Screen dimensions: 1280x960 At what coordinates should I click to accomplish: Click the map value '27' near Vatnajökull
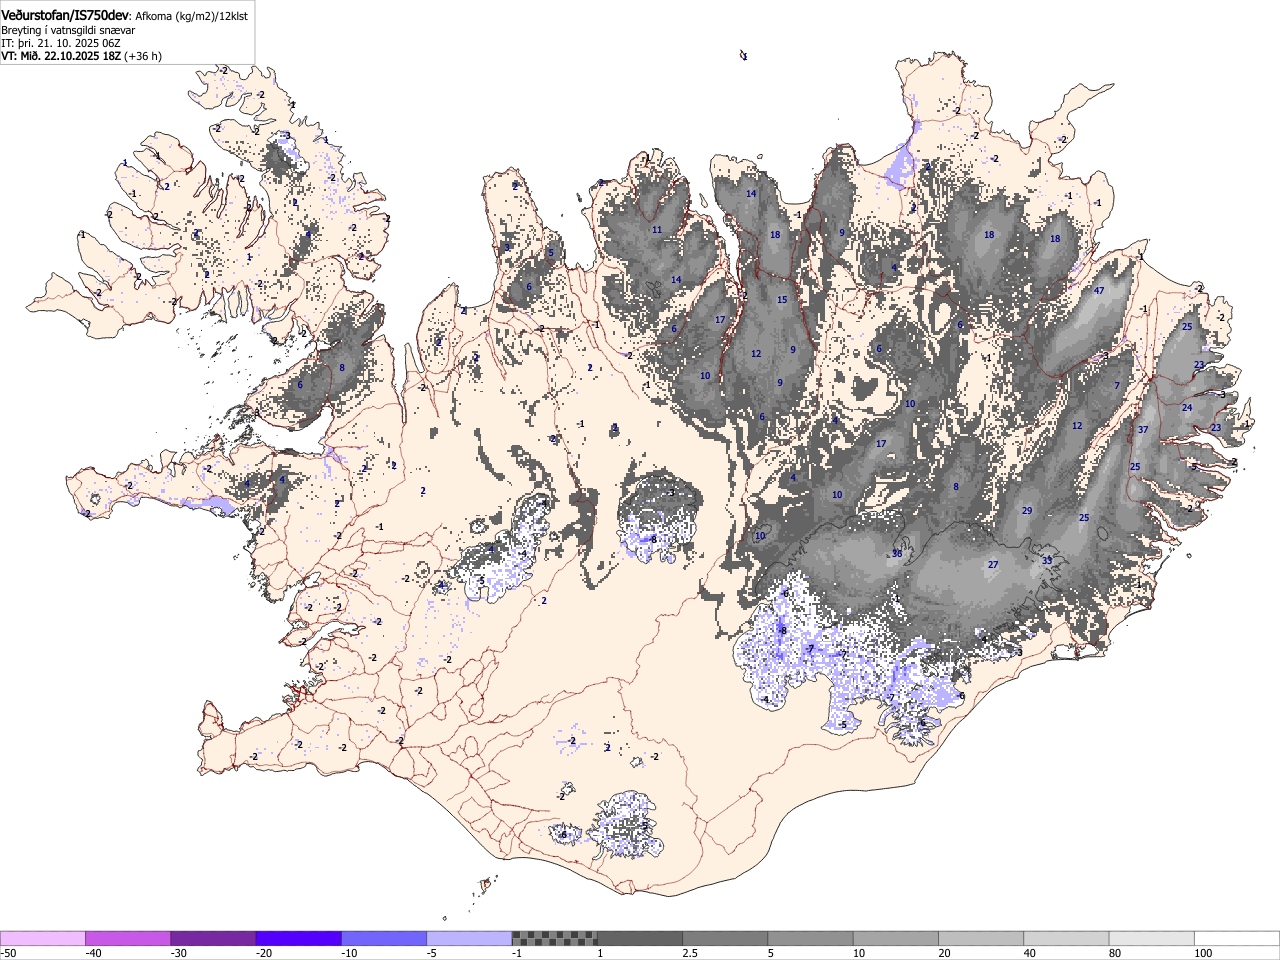pyautogui.click(x=993, y=565)
